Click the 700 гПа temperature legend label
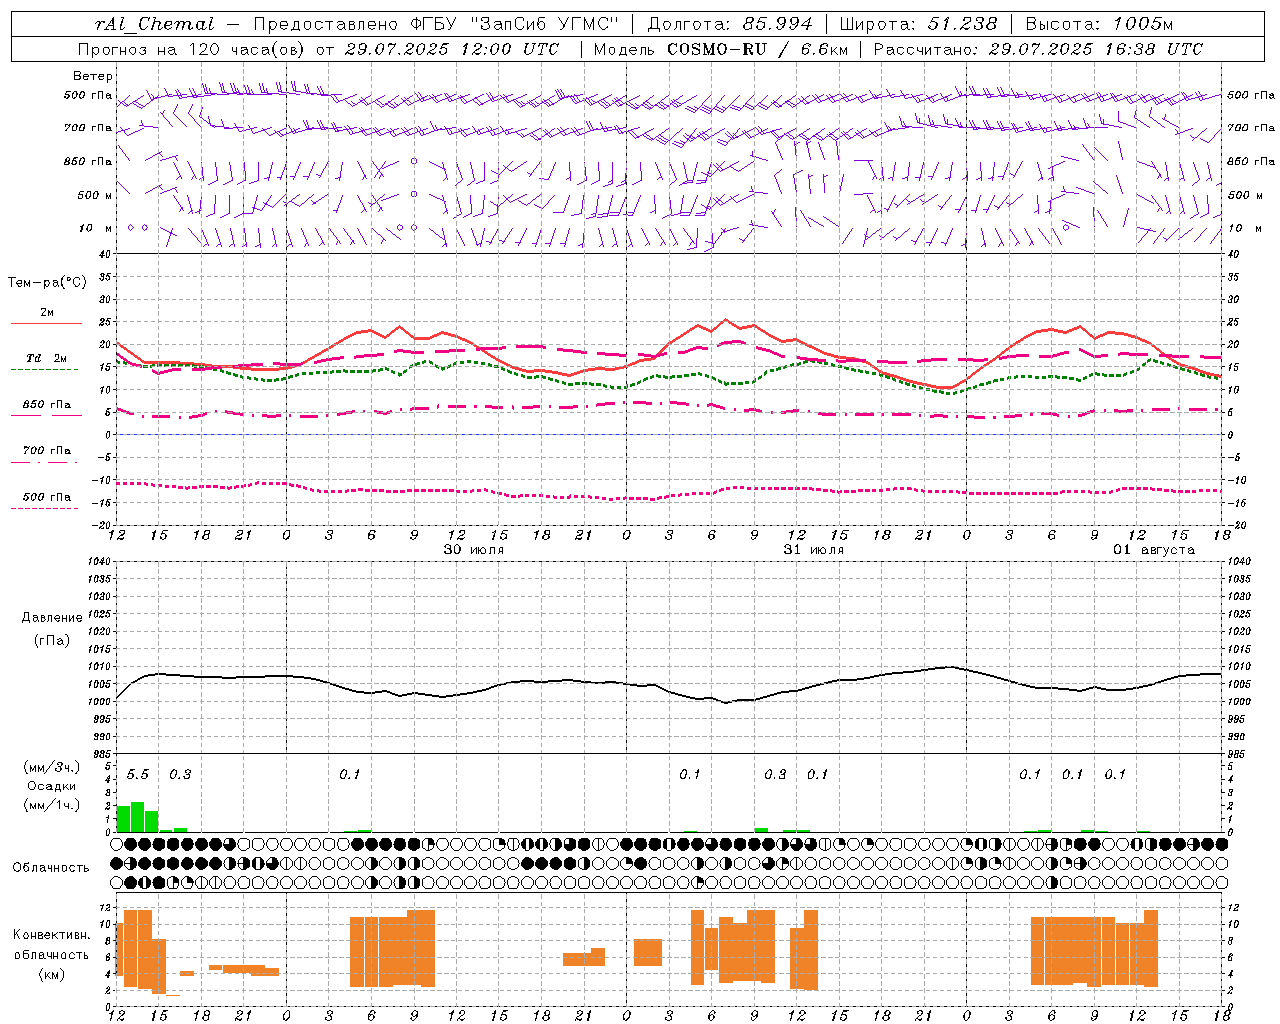Screen dimensions: 1280x1024 tap(47, 450)
